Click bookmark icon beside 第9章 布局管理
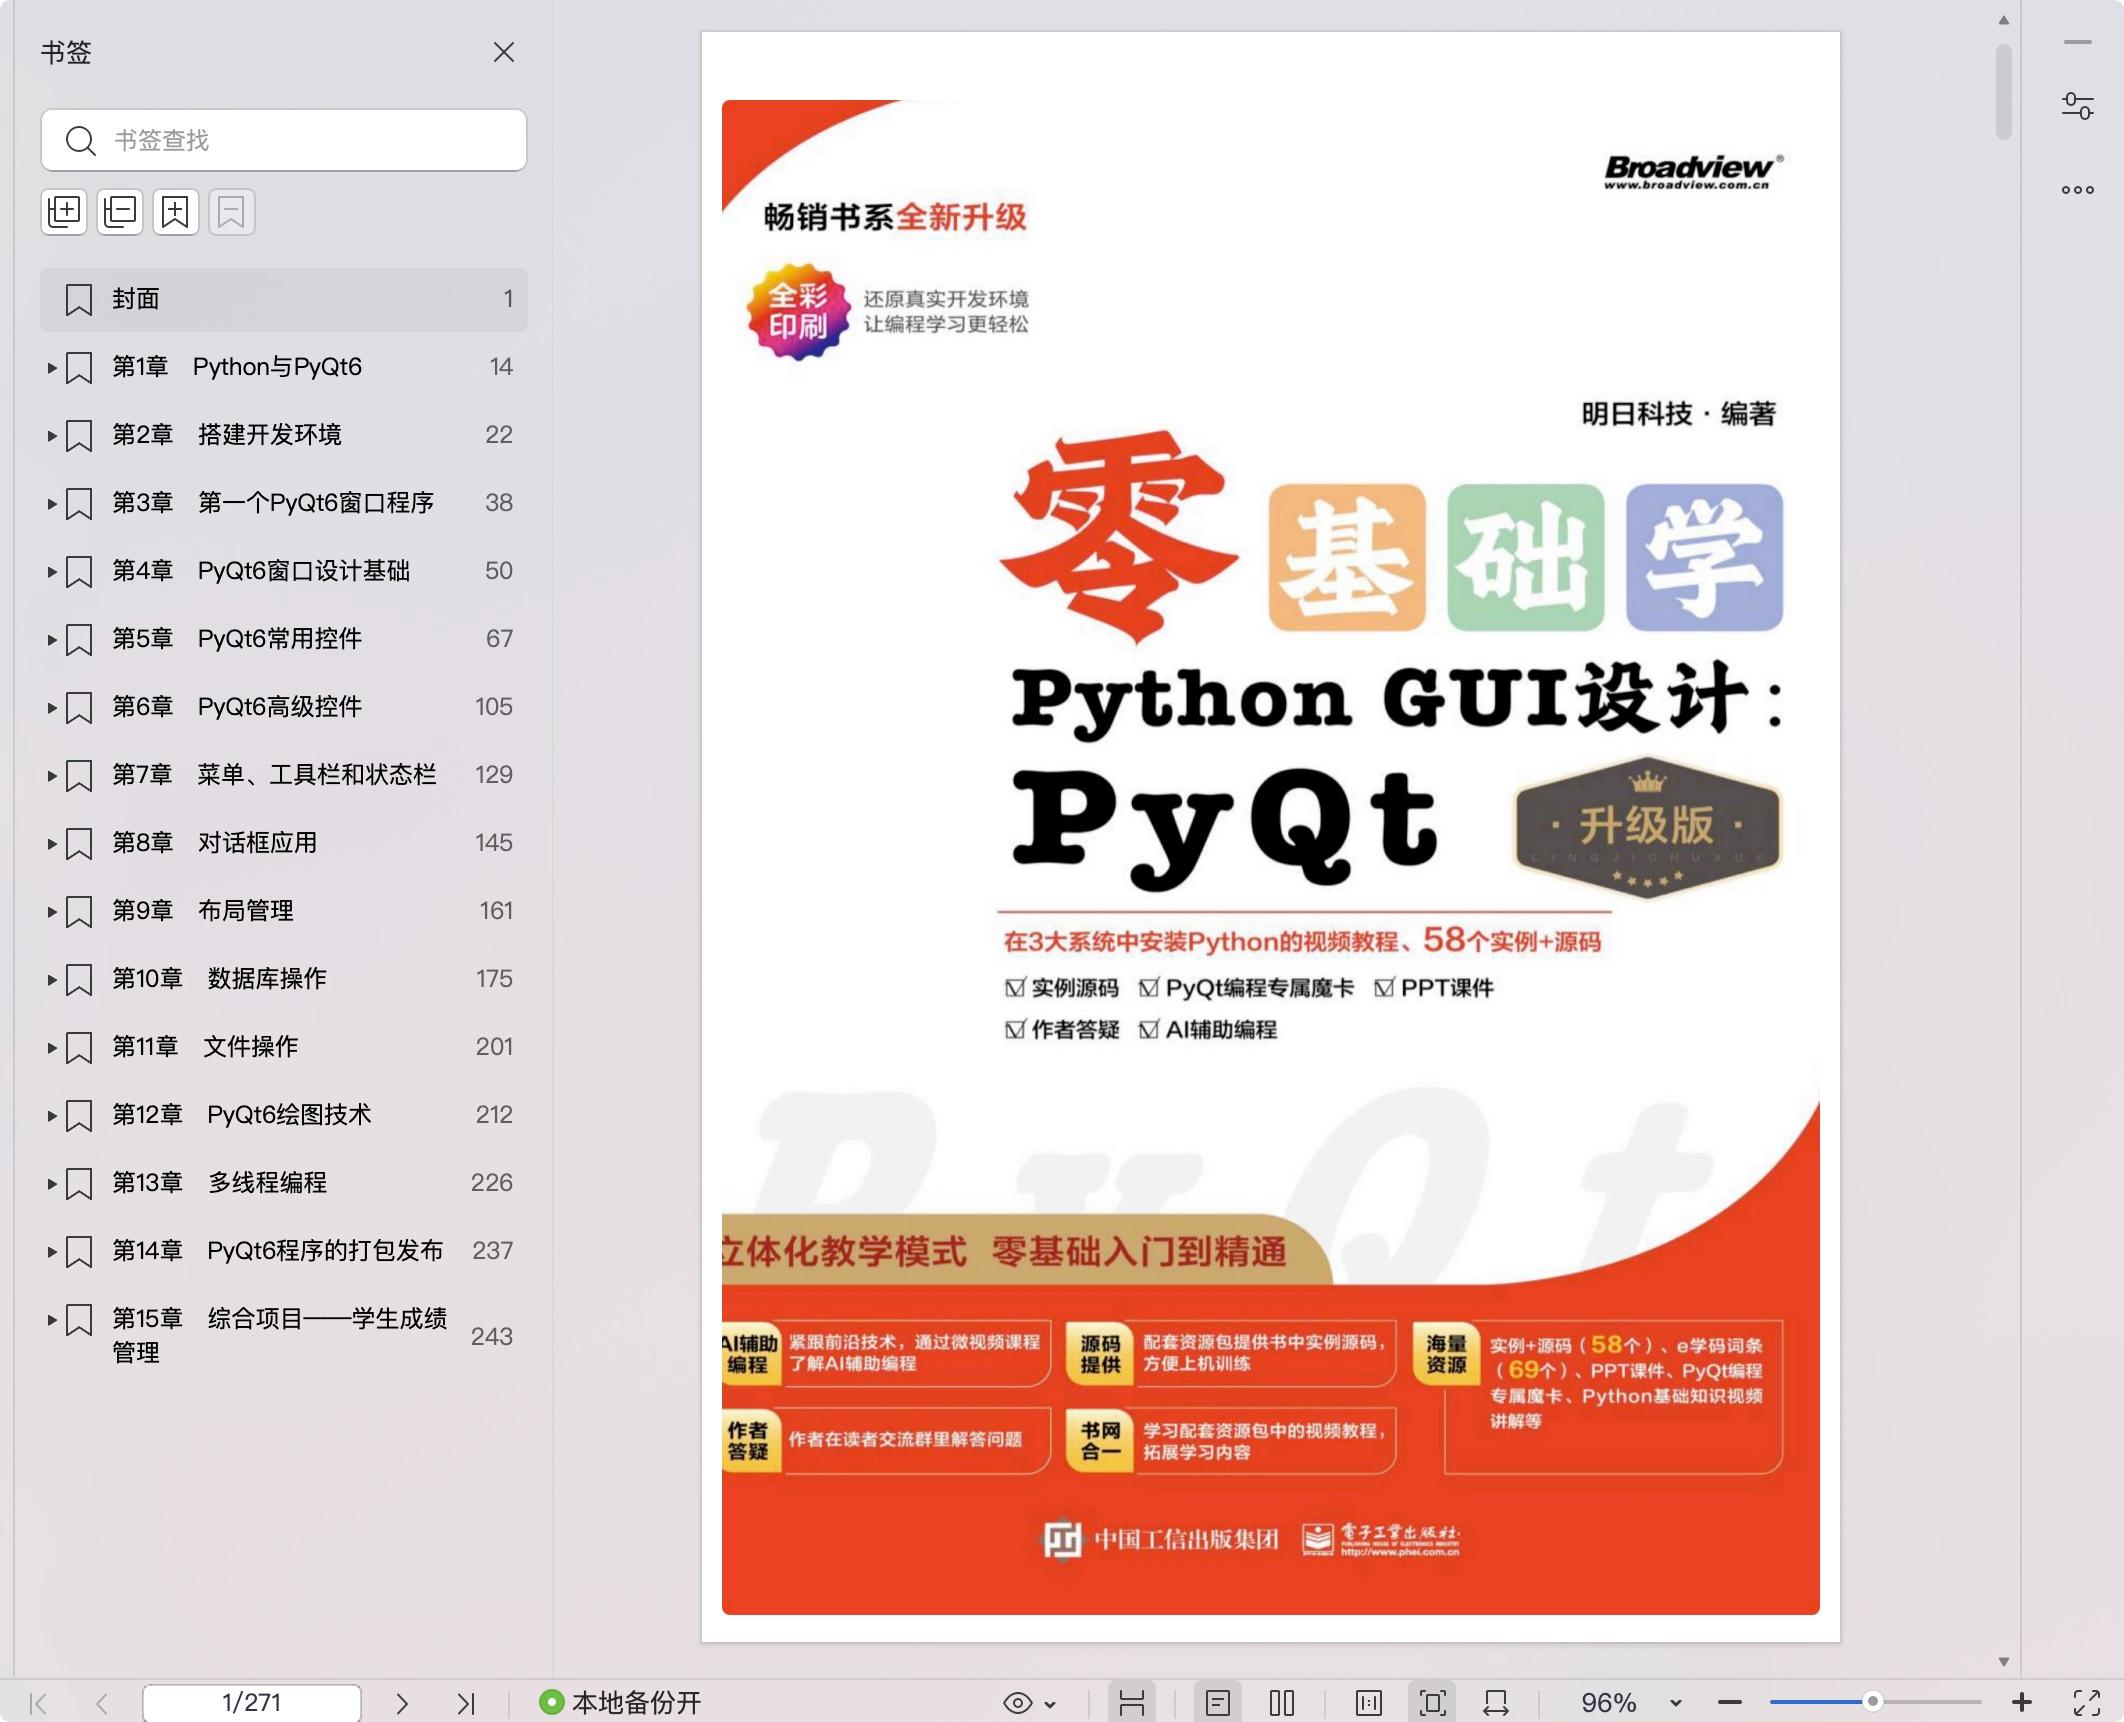Image resolution: width=2124 pixels, height=1722 pixels. point(79,912)
